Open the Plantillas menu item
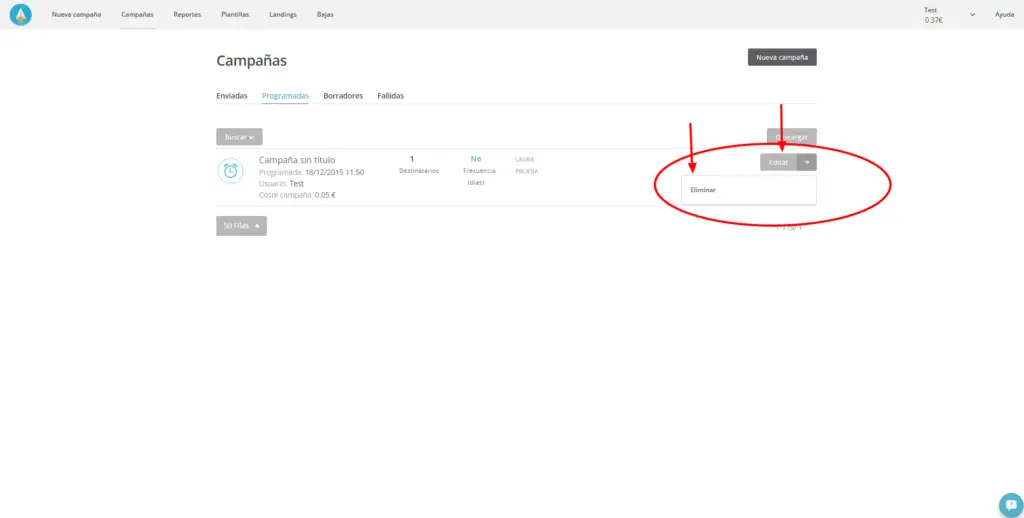Viewport: 1024px width, 518px height. 235,15
